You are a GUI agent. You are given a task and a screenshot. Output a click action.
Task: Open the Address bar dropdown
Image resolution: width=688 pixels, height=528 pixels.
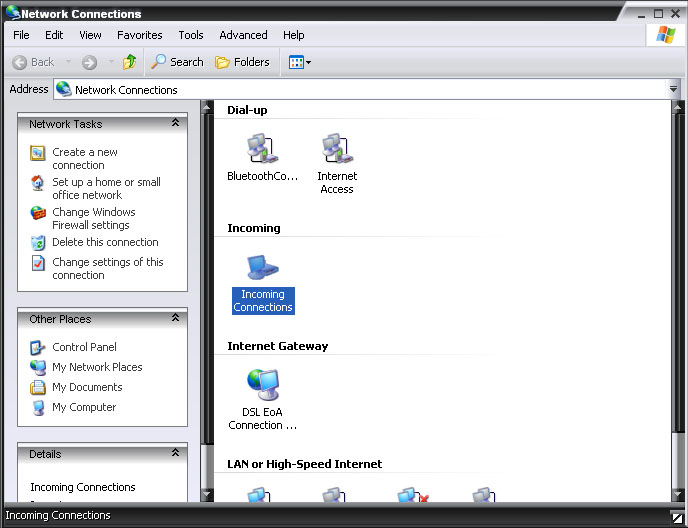pos(673,89)
